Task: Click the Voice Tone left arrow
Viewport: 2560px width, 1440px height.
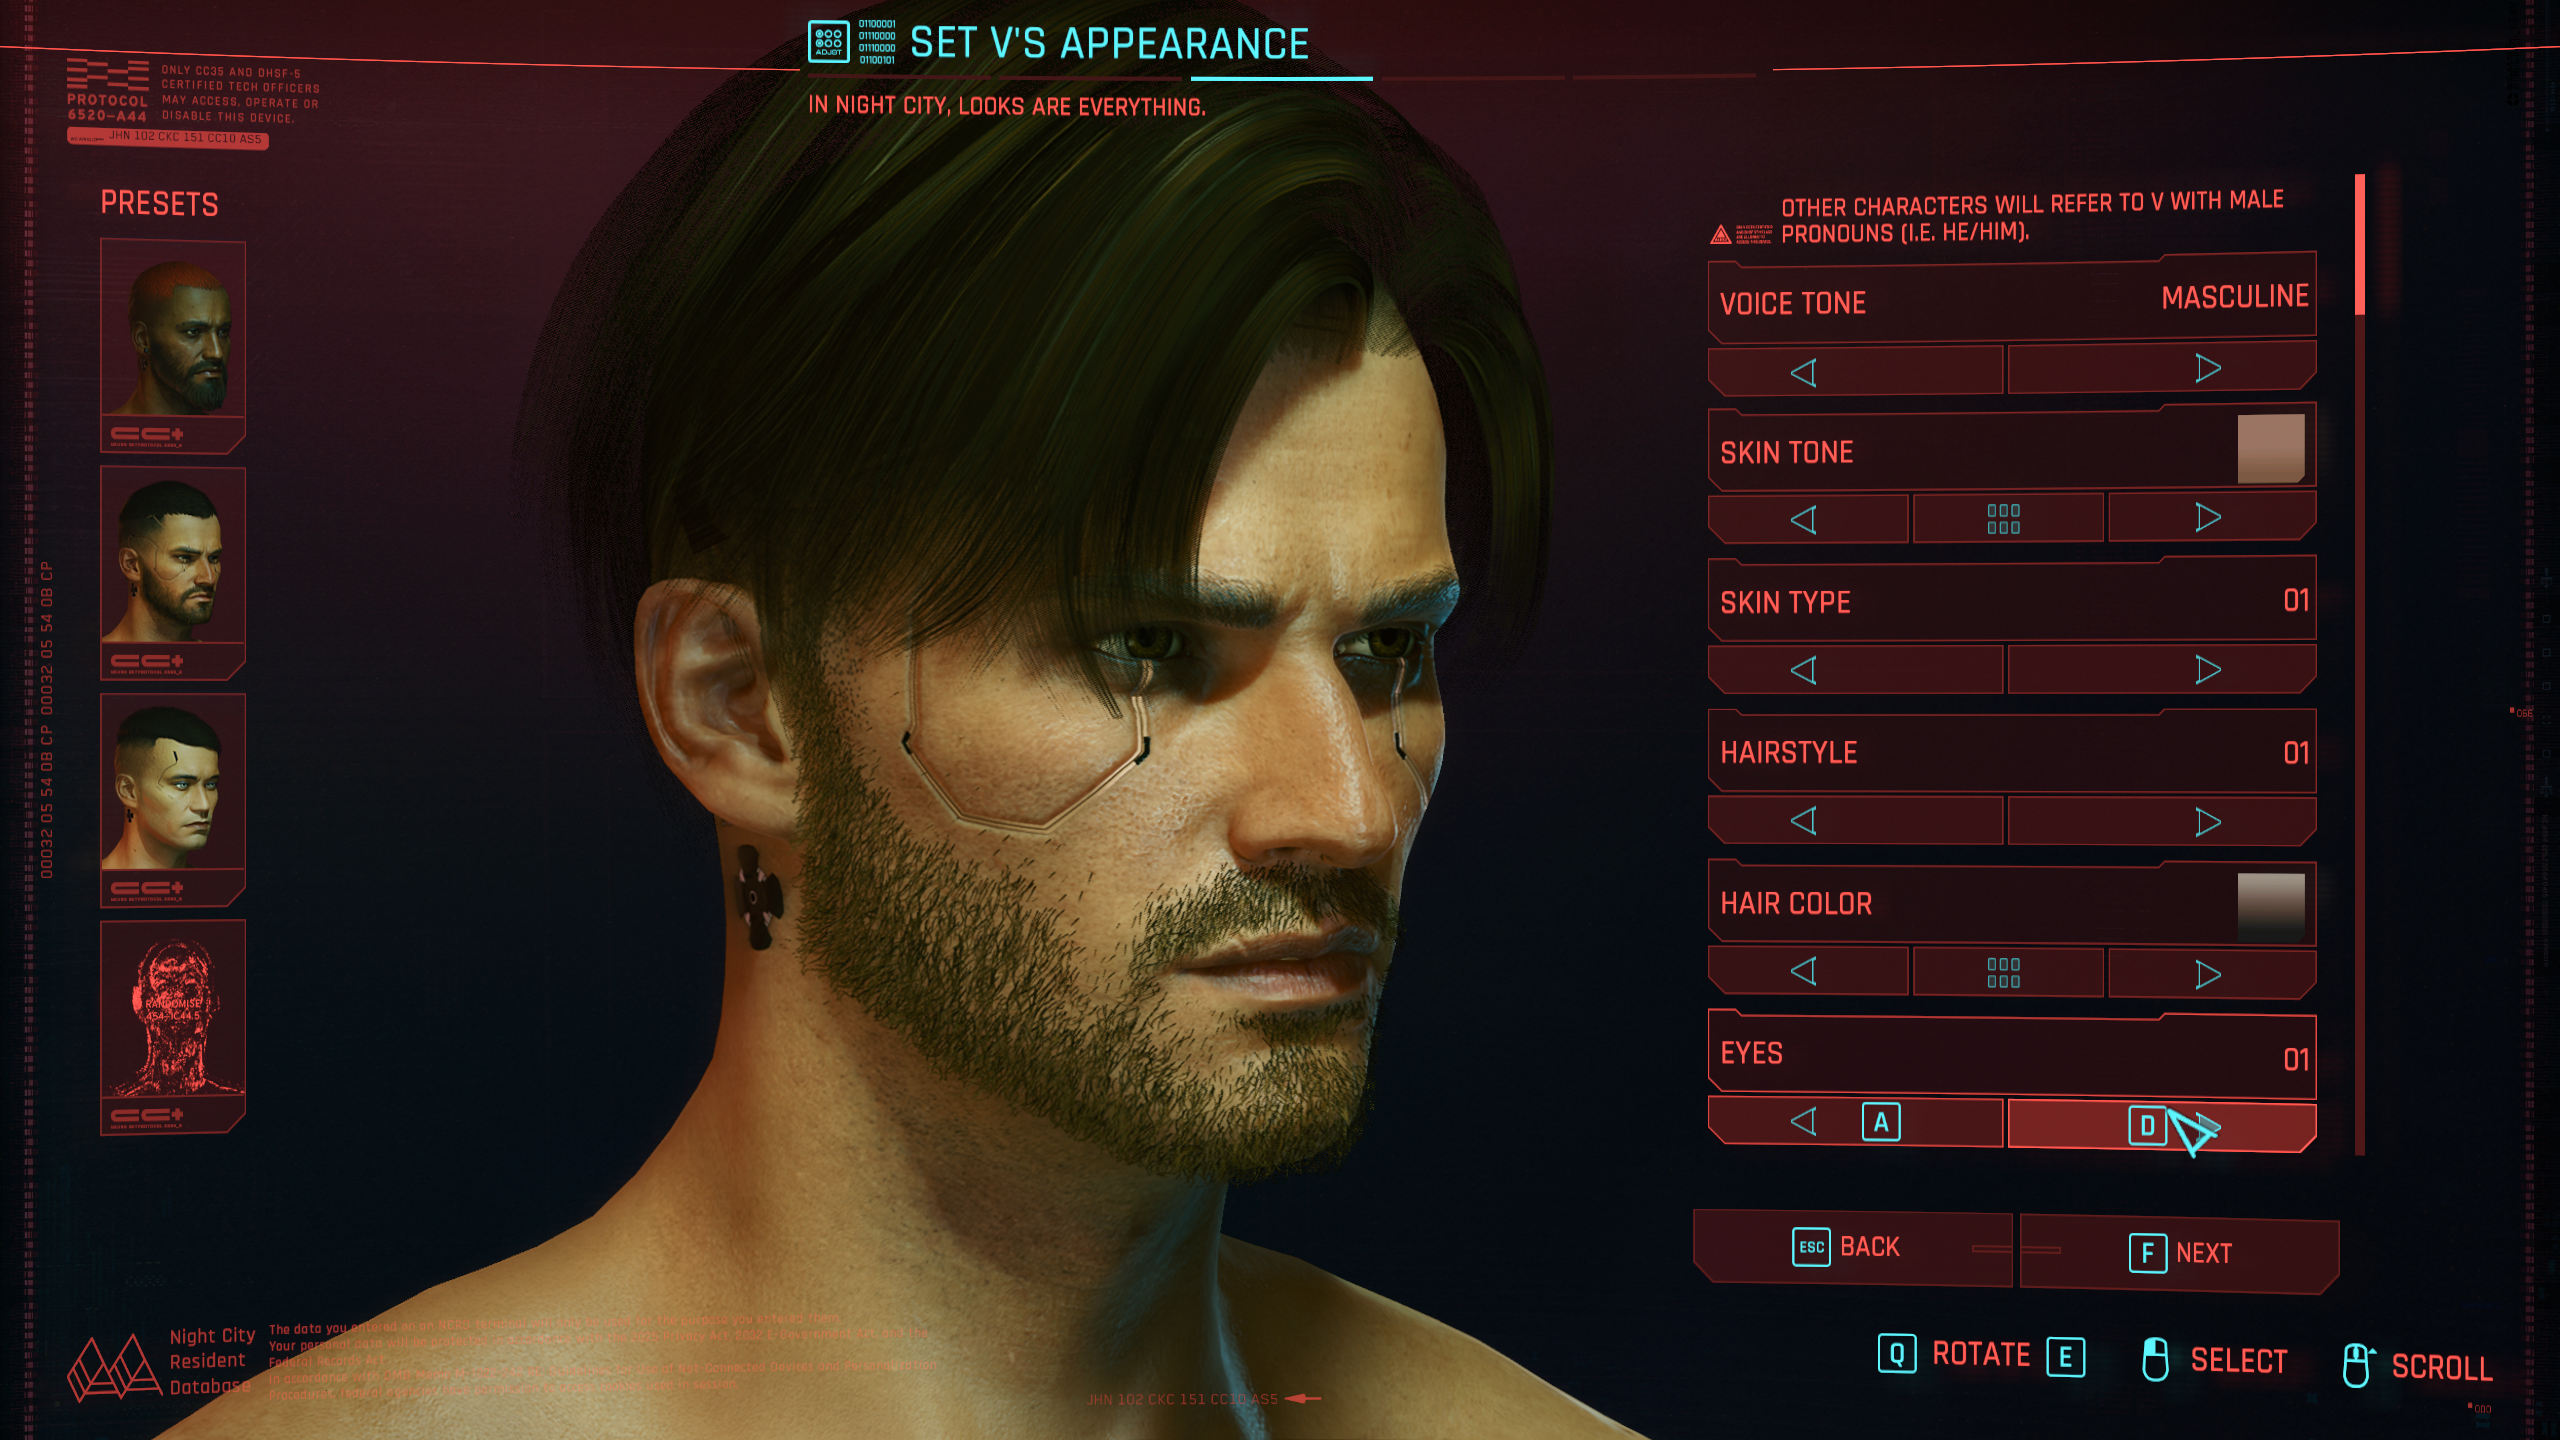Action: pyautogui.click(x=1855, y=372)
